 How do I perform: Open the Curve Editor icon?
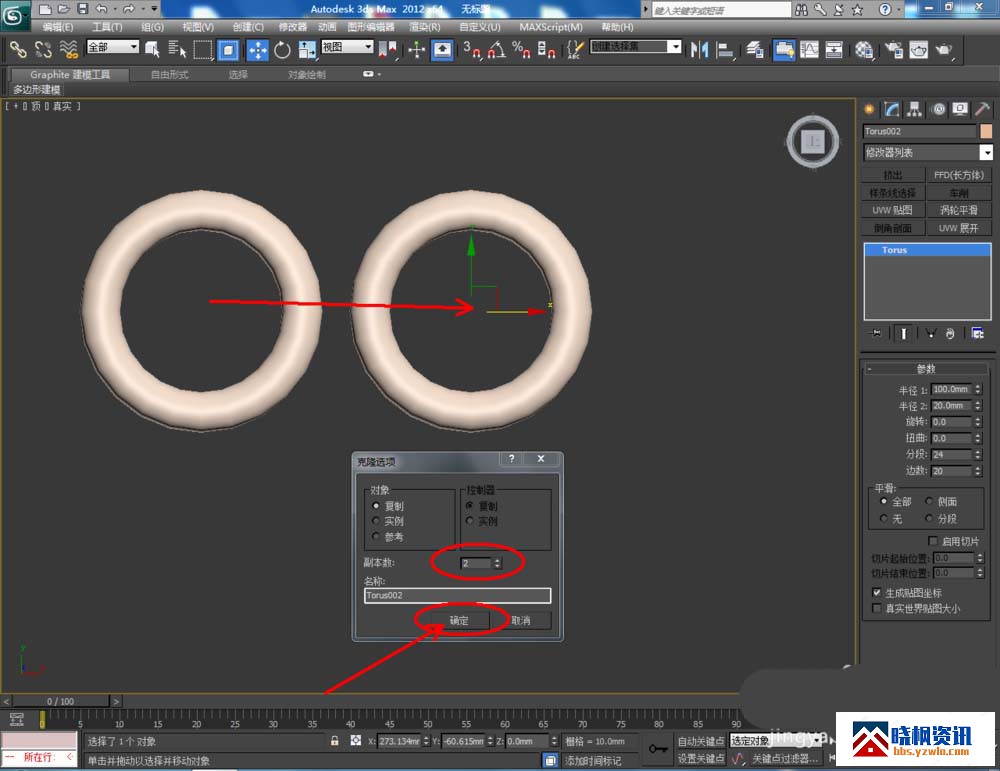coord(809,49)
